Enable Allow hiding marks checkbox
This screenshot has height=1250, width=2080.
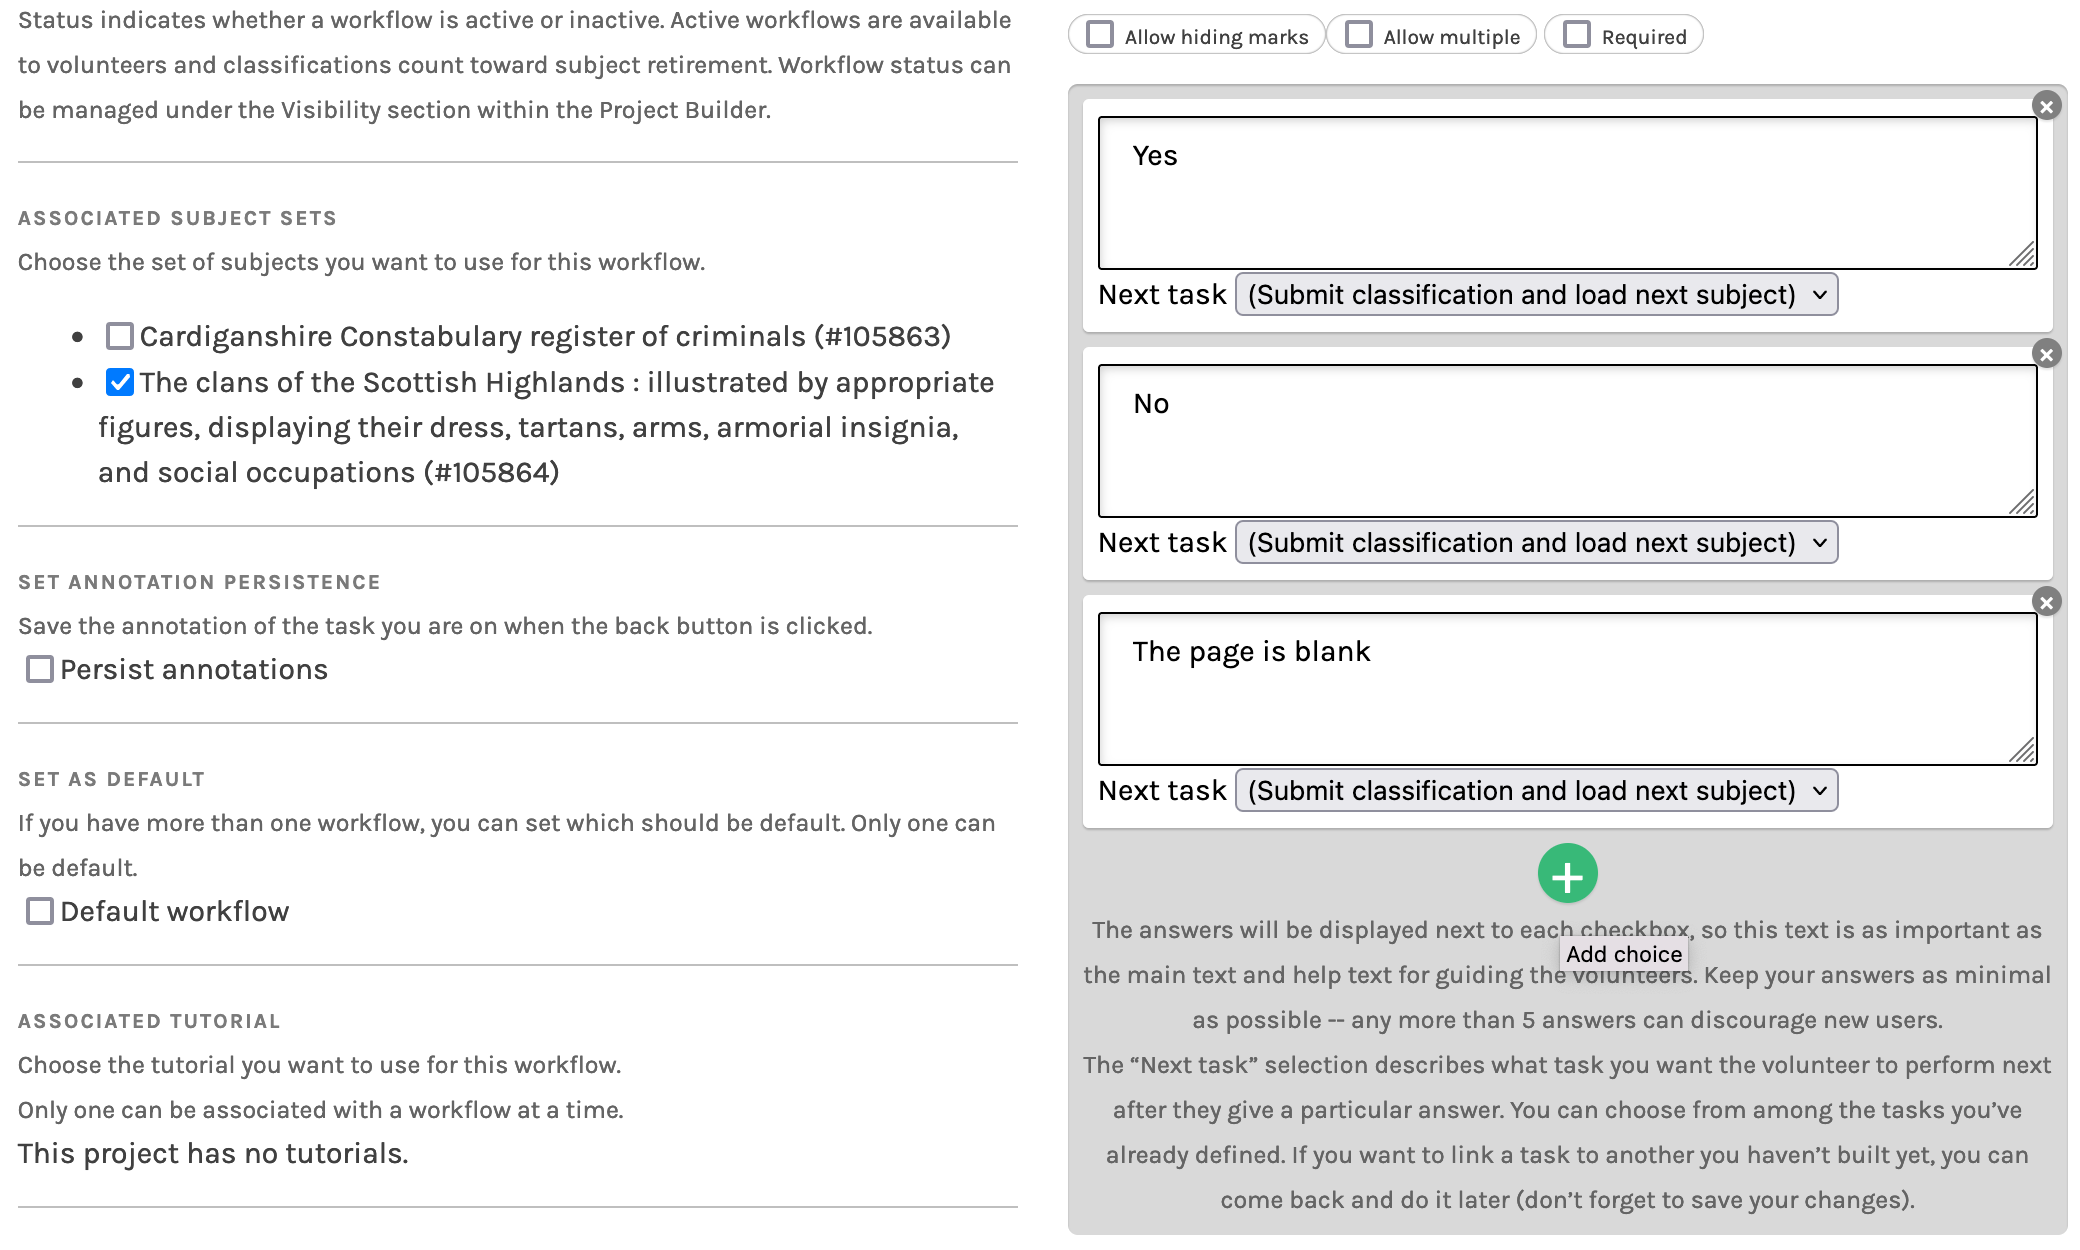(1100, 35)
